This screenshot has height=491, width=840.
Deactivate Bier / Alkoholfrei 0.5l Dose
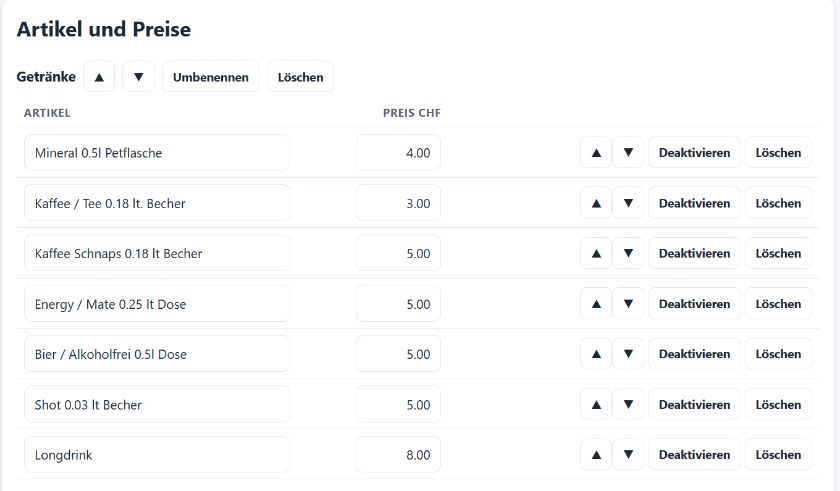tap(694, 354)
